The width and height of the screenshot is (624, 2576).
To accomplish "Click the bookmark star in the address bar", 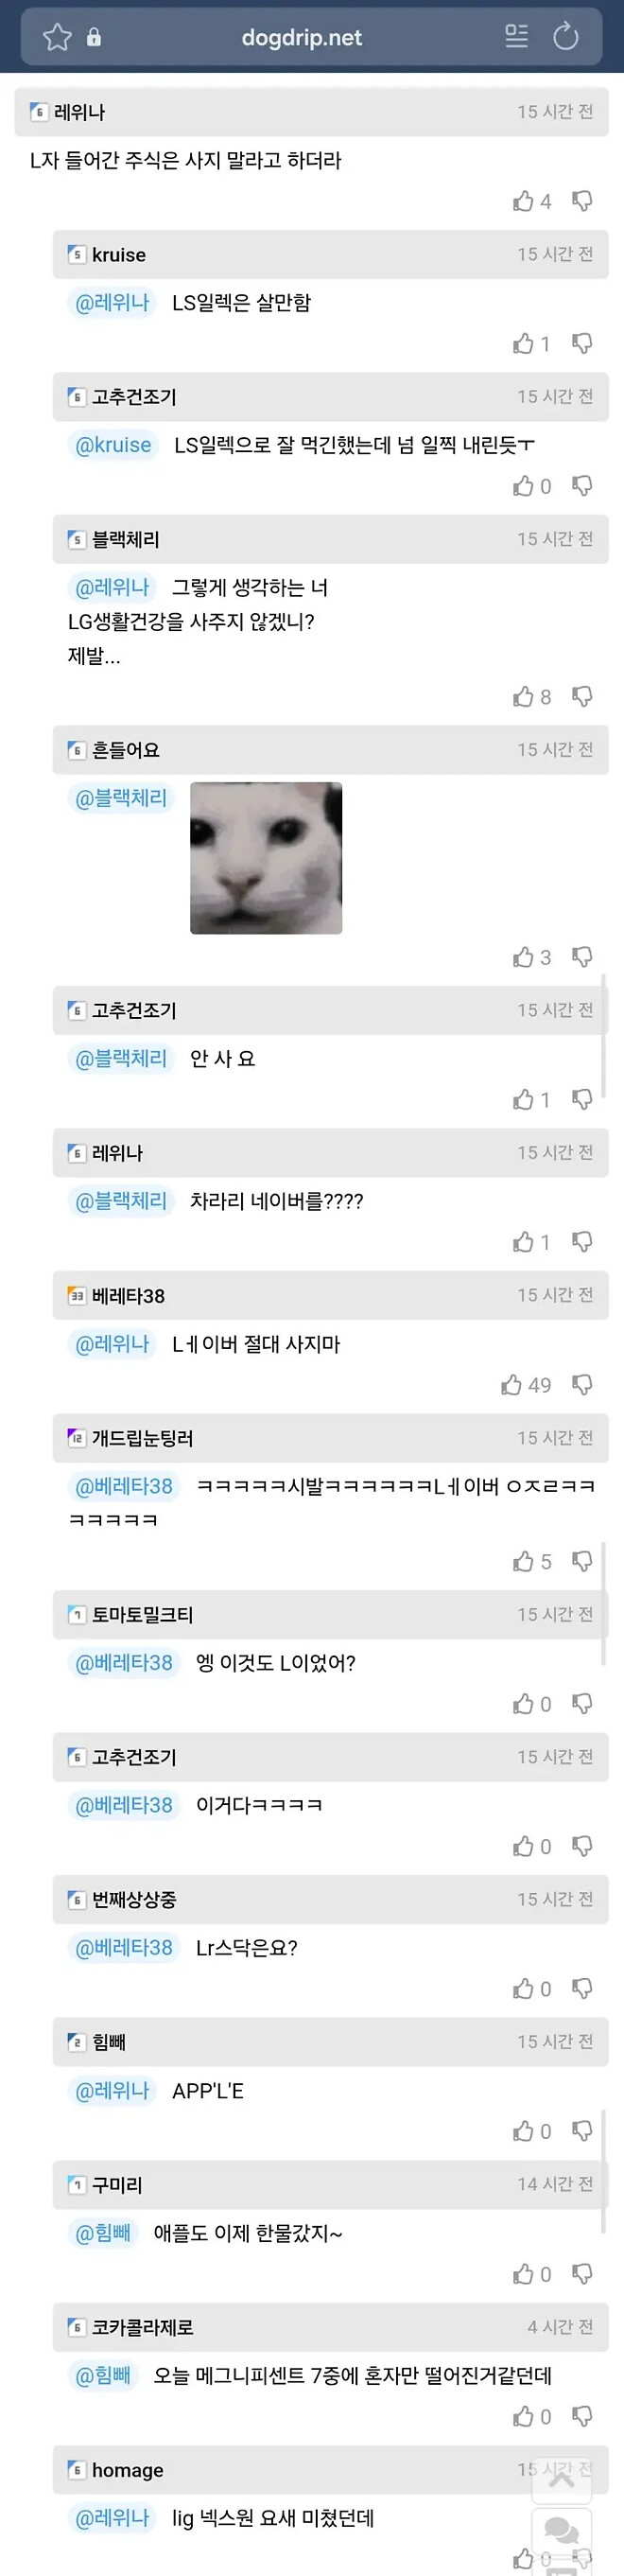I will click(x=57, y=36).
